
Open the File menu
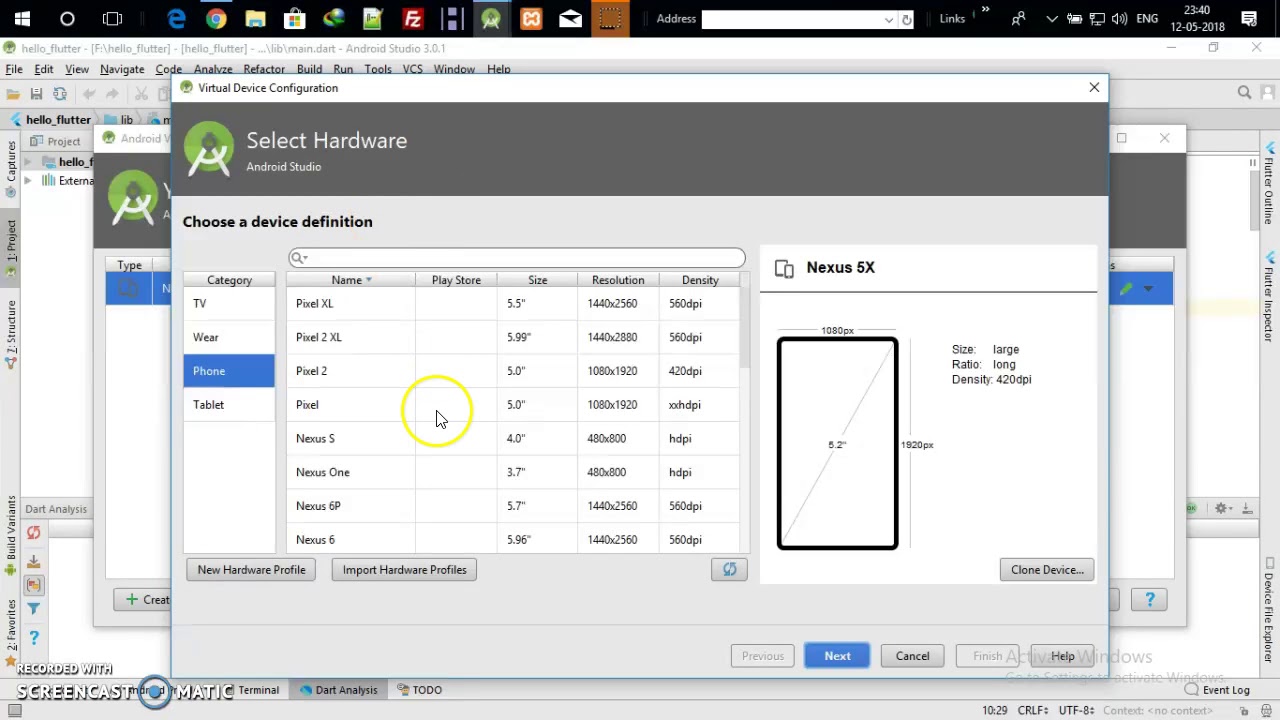[14, 69]
